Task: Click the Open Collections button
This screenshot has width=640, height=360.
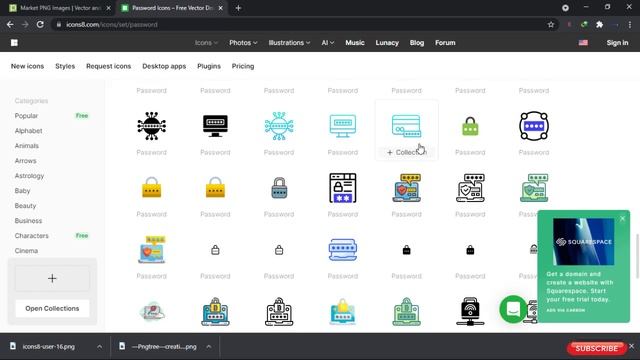Action: 52,309
